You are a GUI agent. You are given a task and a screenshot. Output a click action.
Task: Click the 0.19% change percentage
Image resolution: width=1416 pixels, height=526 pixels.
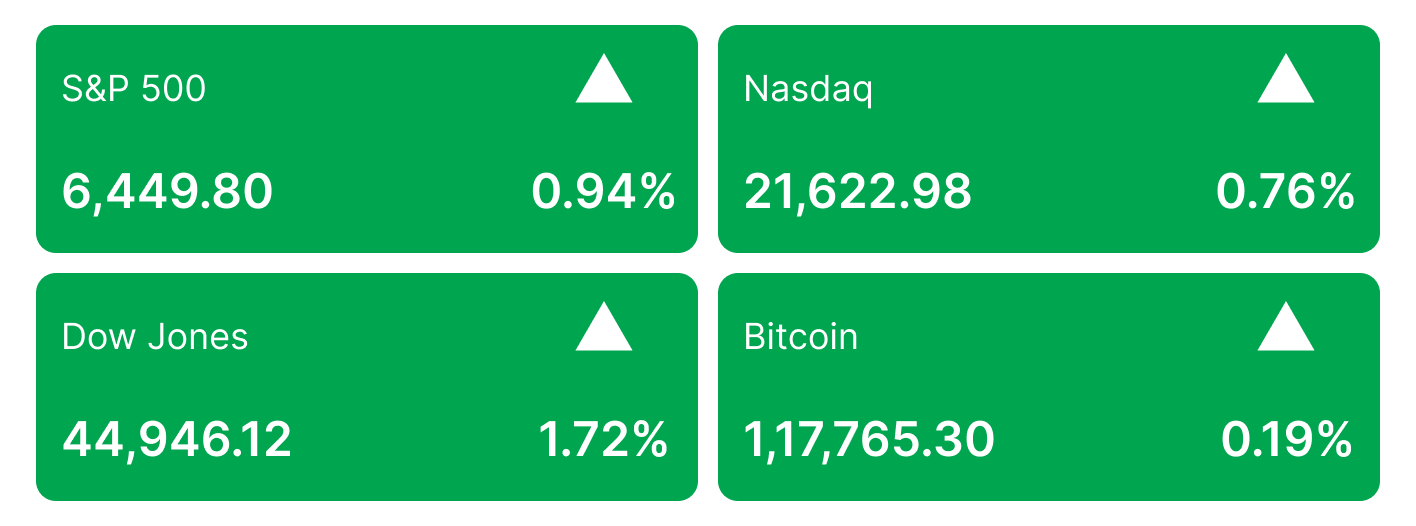1287,439
